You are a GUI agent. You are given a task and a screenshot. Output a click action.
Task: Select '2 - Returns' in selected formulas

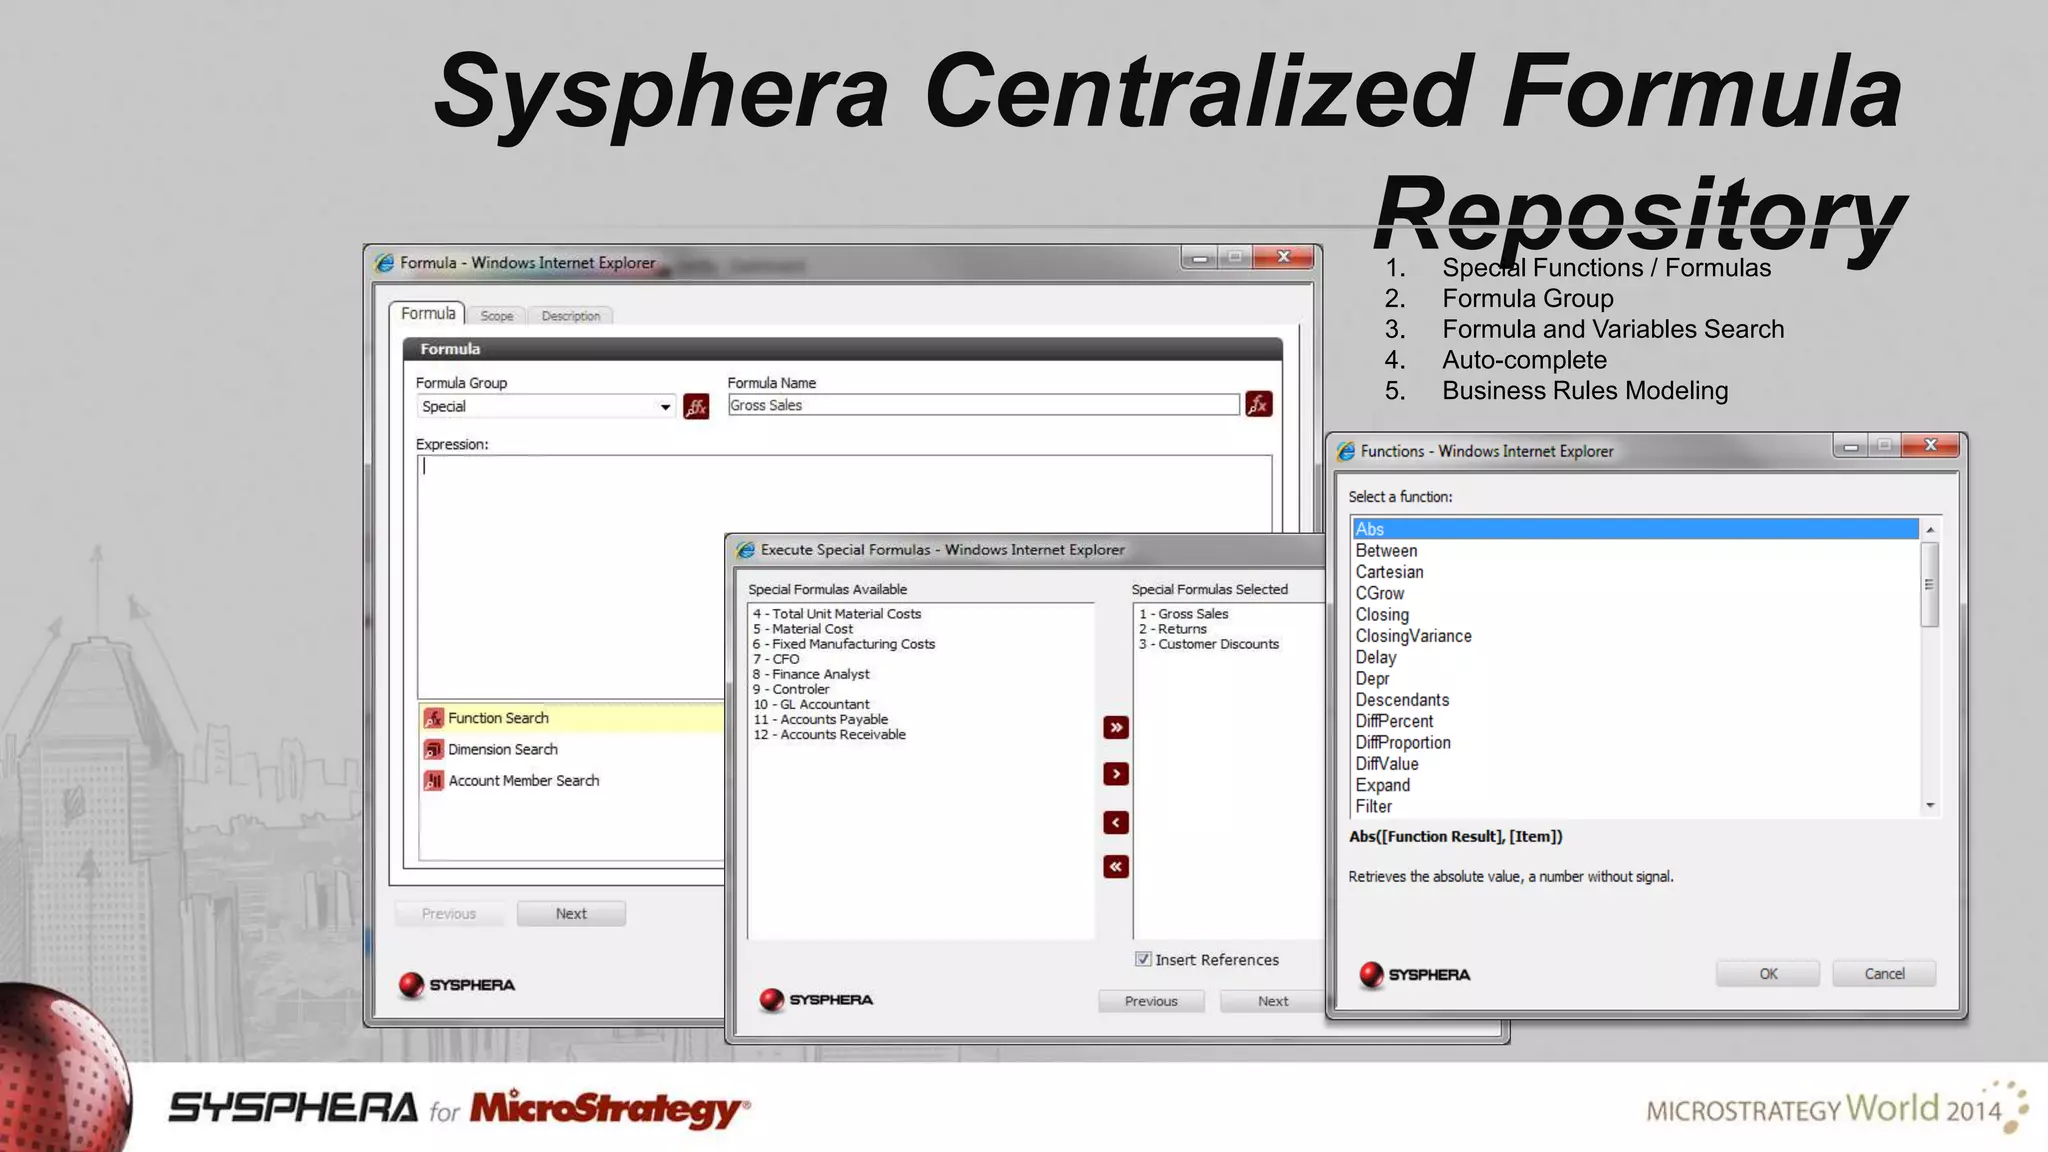pos(1173,629)
